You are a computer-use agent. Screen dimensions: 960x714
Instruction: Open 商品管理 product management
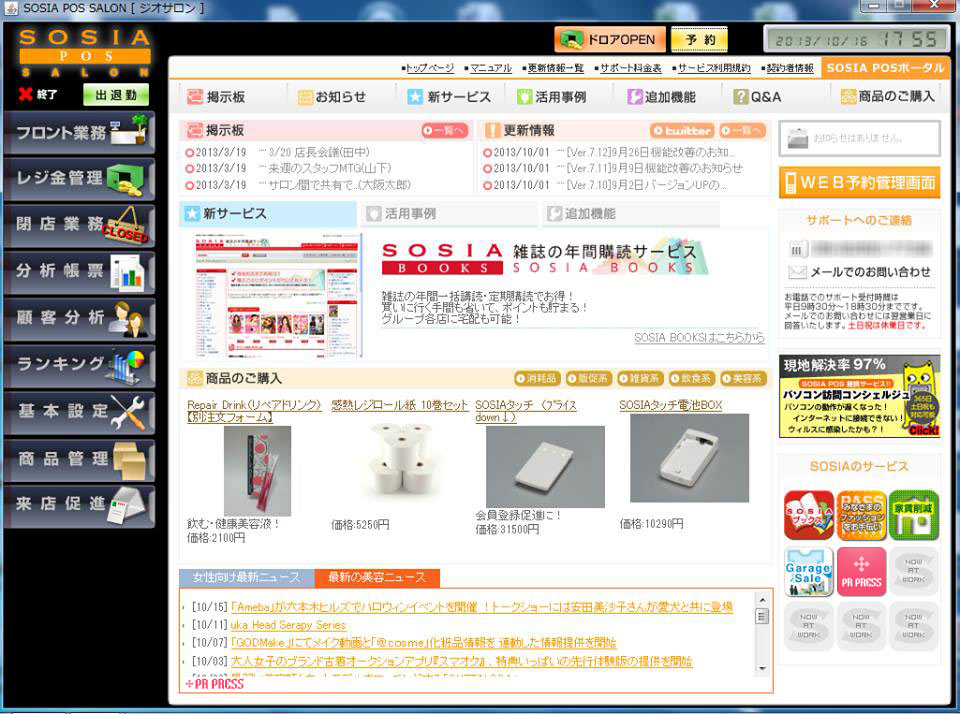(x=79, y=459)
